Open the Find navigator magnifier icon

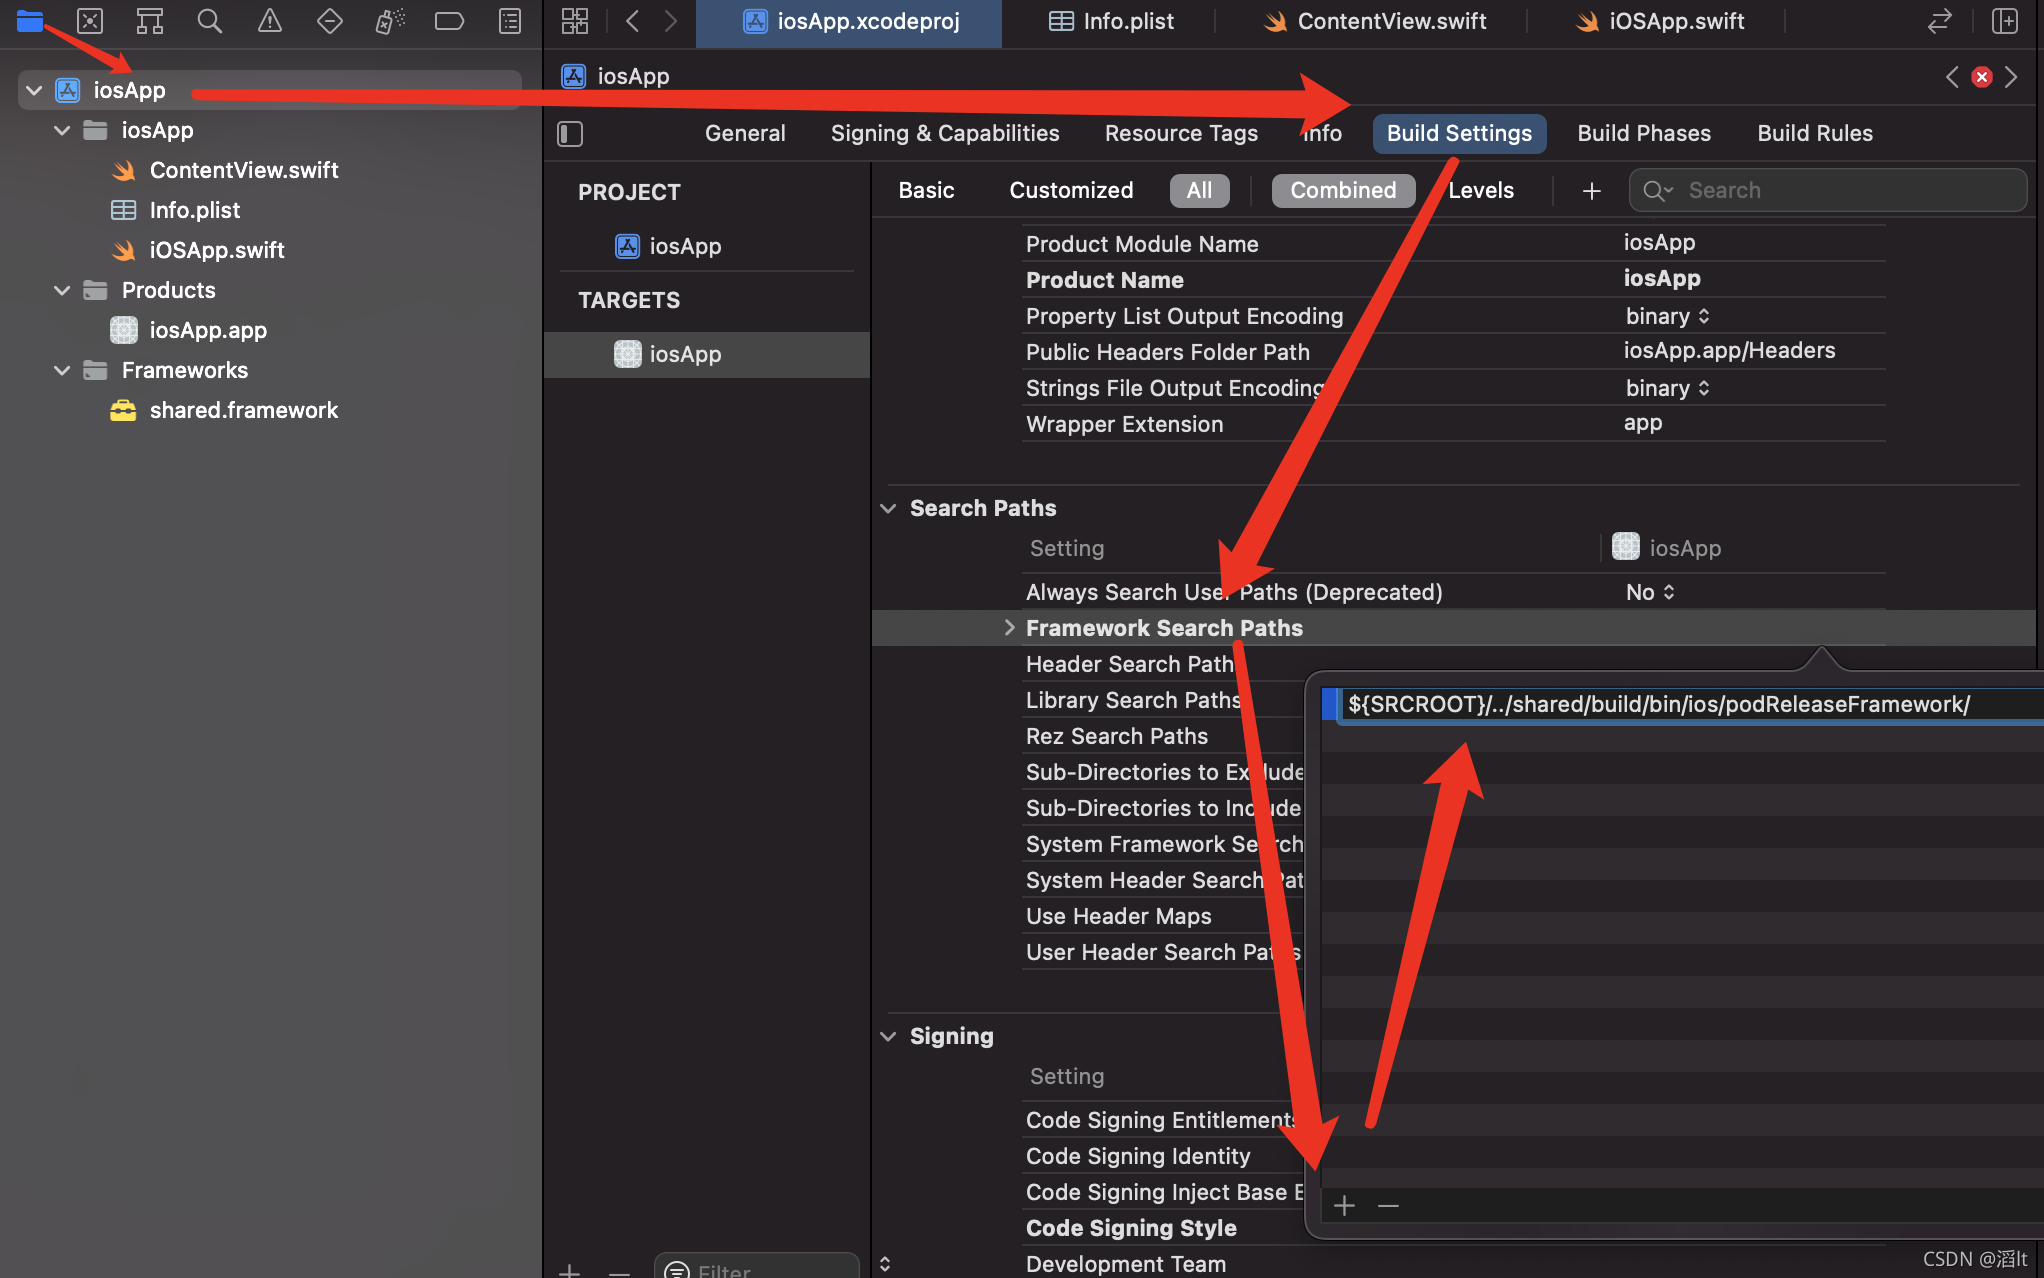pyautogui.click(x=209, y=21)
